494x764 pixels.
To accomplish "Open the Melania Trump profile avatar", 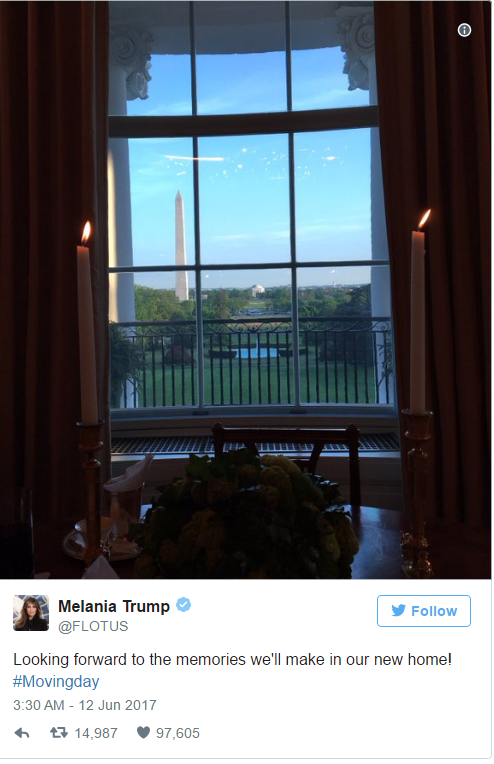I will (31, 613).
